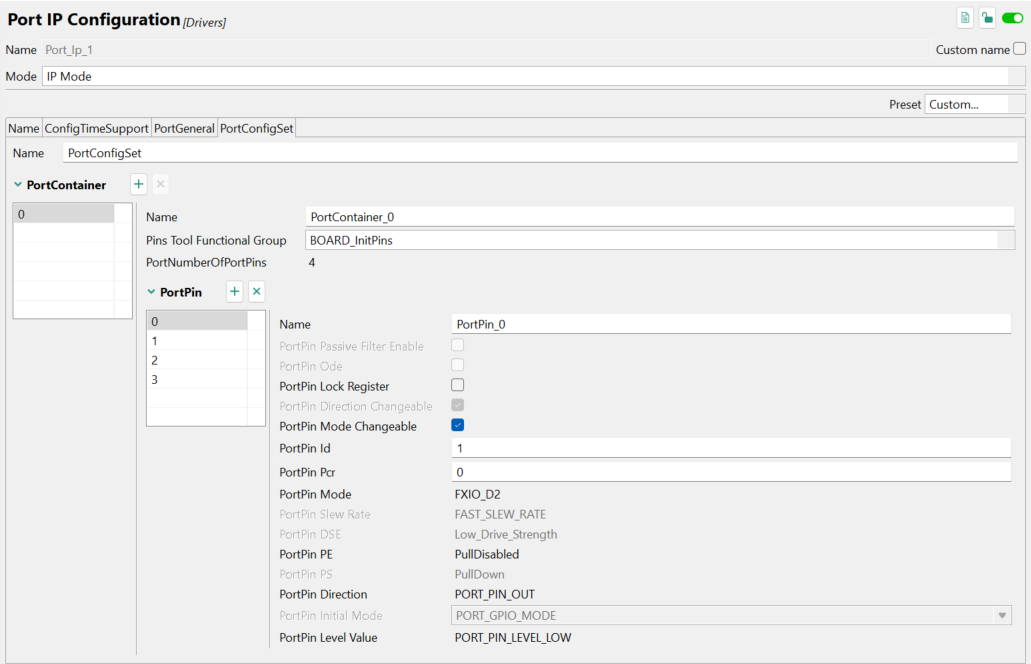Image resolution: width=1031 pixels, height=664 pixels.
Task: Add a new PortContainer with plus icon
Action: pos(138,184)
